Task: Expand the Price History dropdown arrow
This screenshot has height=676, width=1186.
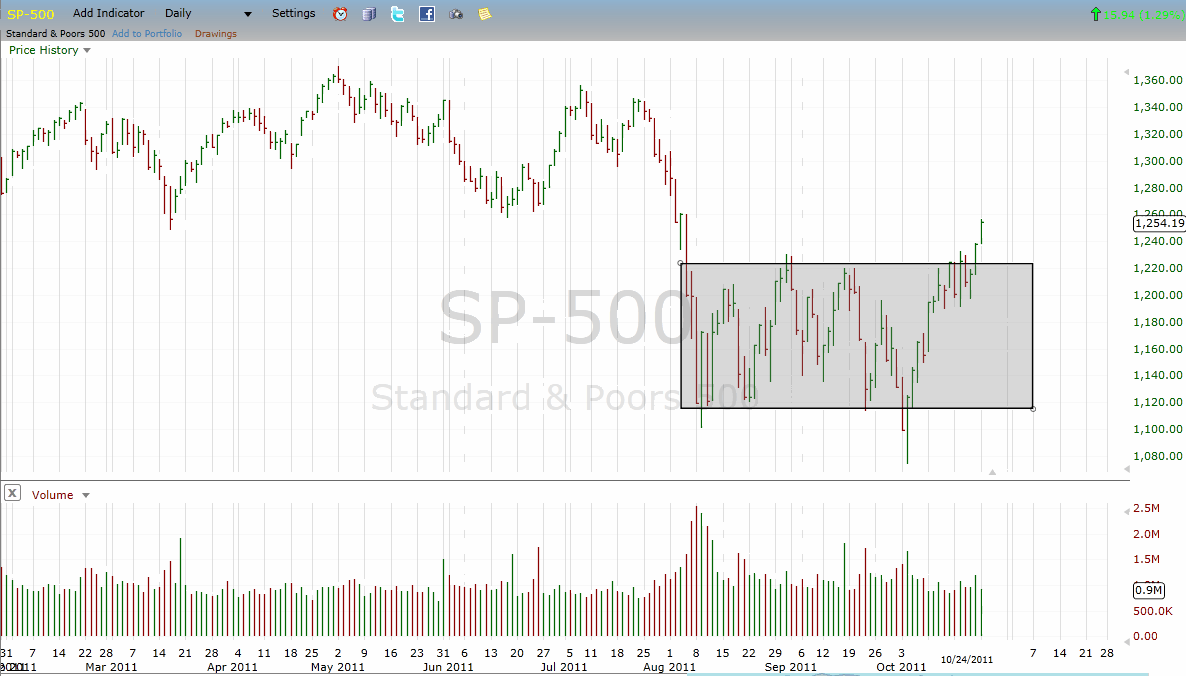Action: (x=87, y=51)
